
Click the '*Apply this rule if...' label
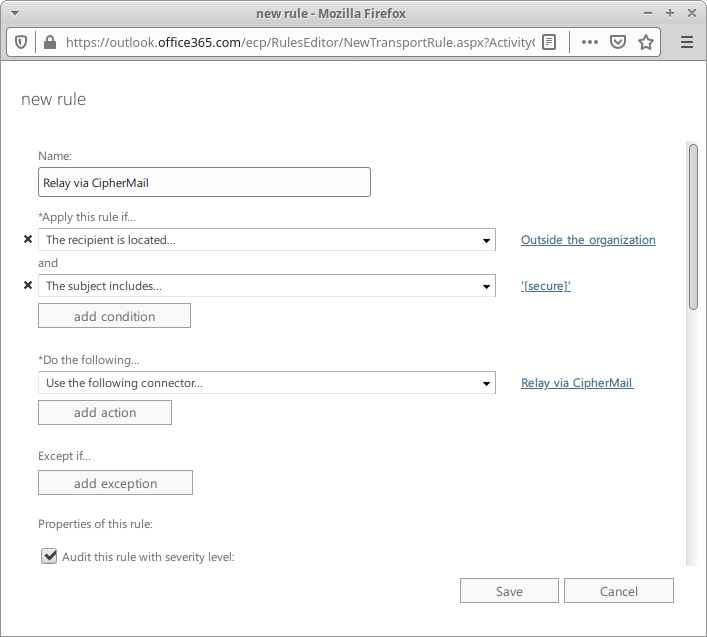tap(87, 217)
